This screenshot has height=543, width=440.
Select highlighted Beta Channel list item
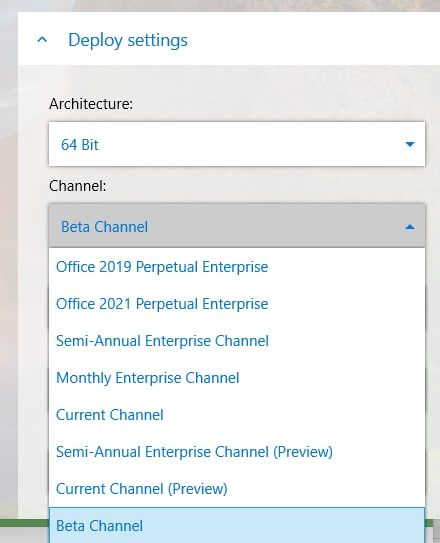237,526
